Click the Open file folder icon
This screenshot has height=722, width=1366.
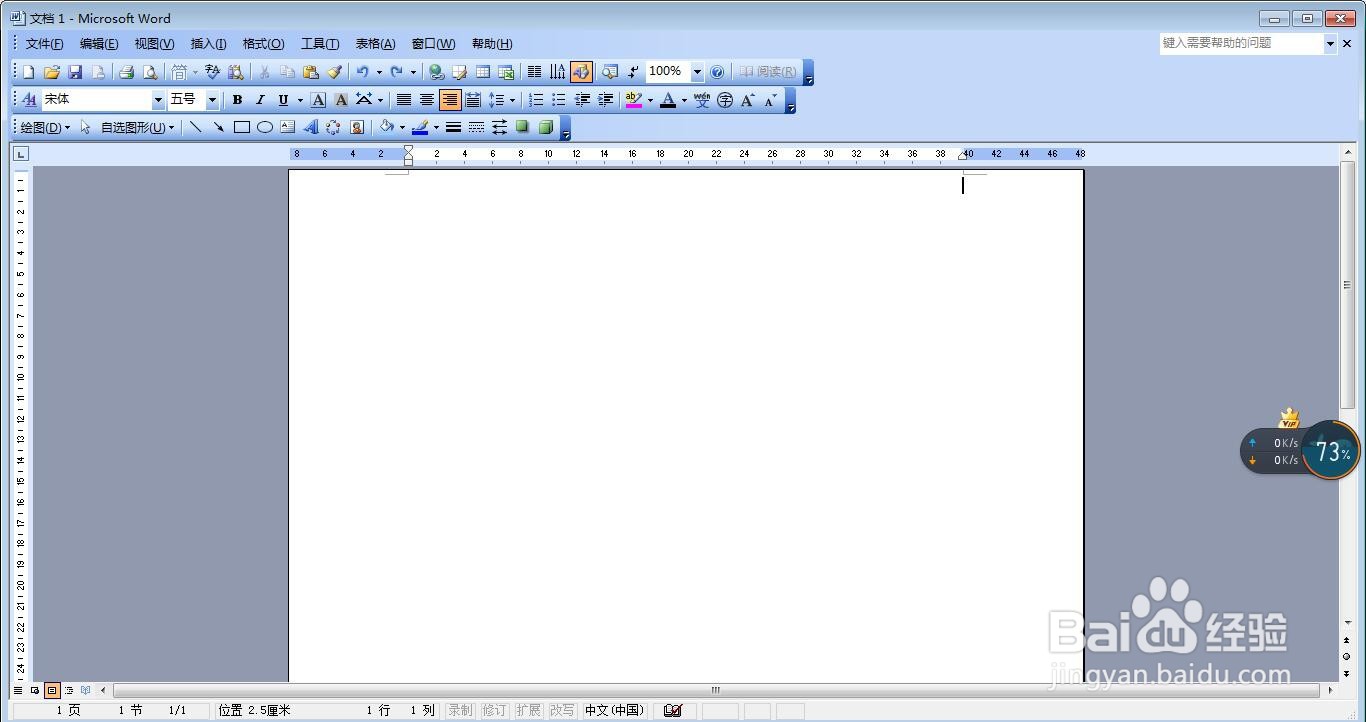tap(51, 72)
